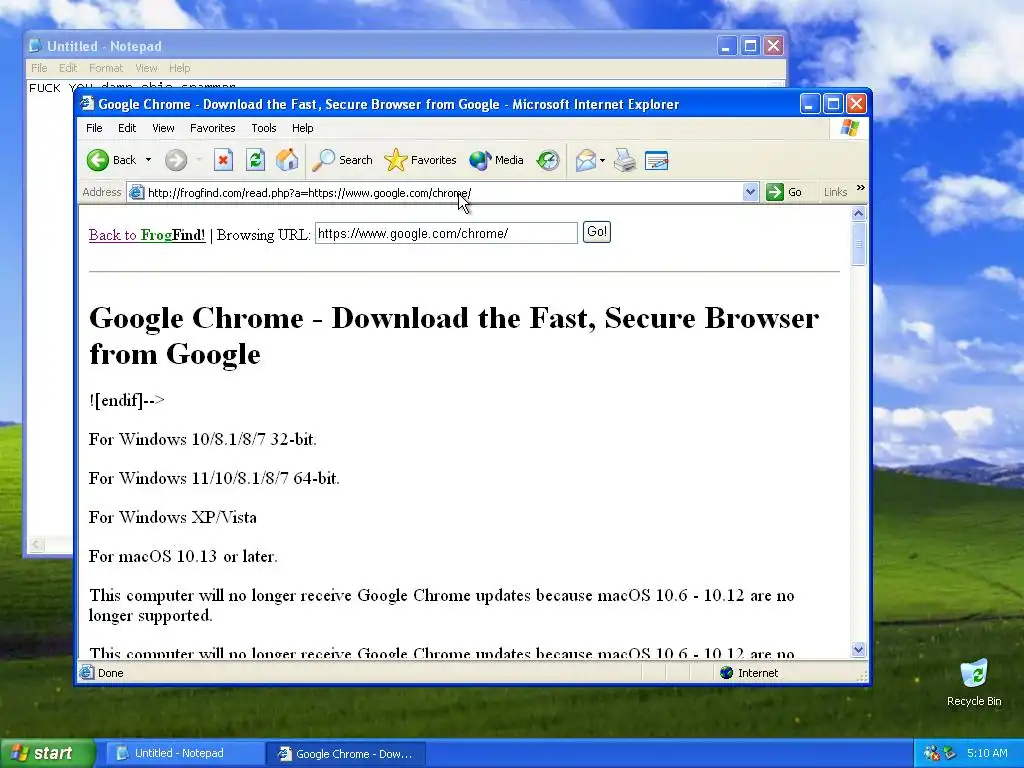Image resolution: width=1024 pixels, height=768 pixels.
Task: Click the Browsing URL text field
Action: click(446, 233)
